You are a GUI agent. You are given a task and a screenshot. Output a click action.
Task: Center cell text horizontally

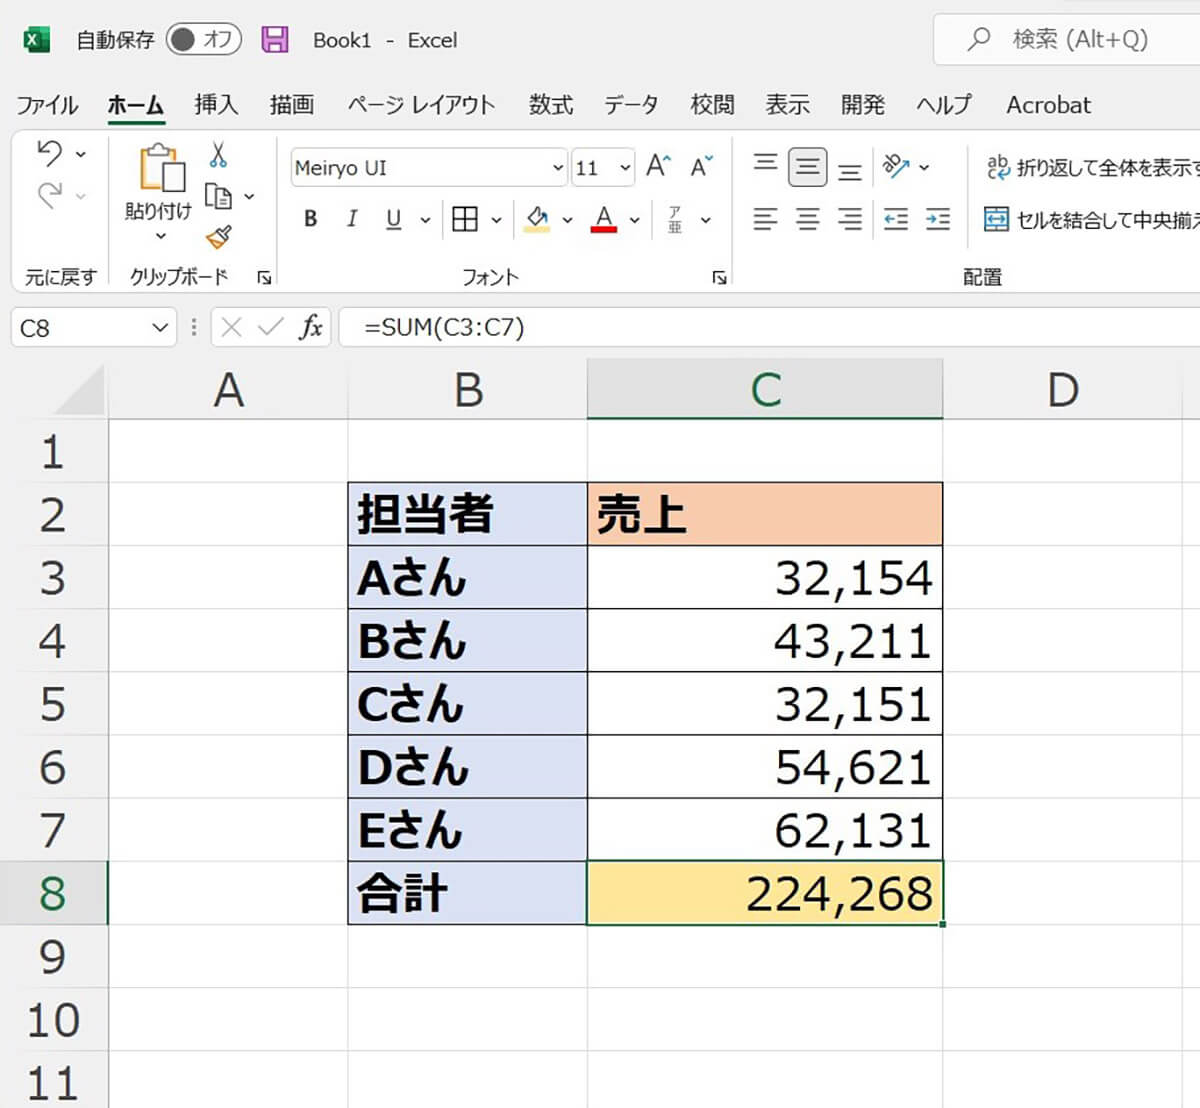807,219
